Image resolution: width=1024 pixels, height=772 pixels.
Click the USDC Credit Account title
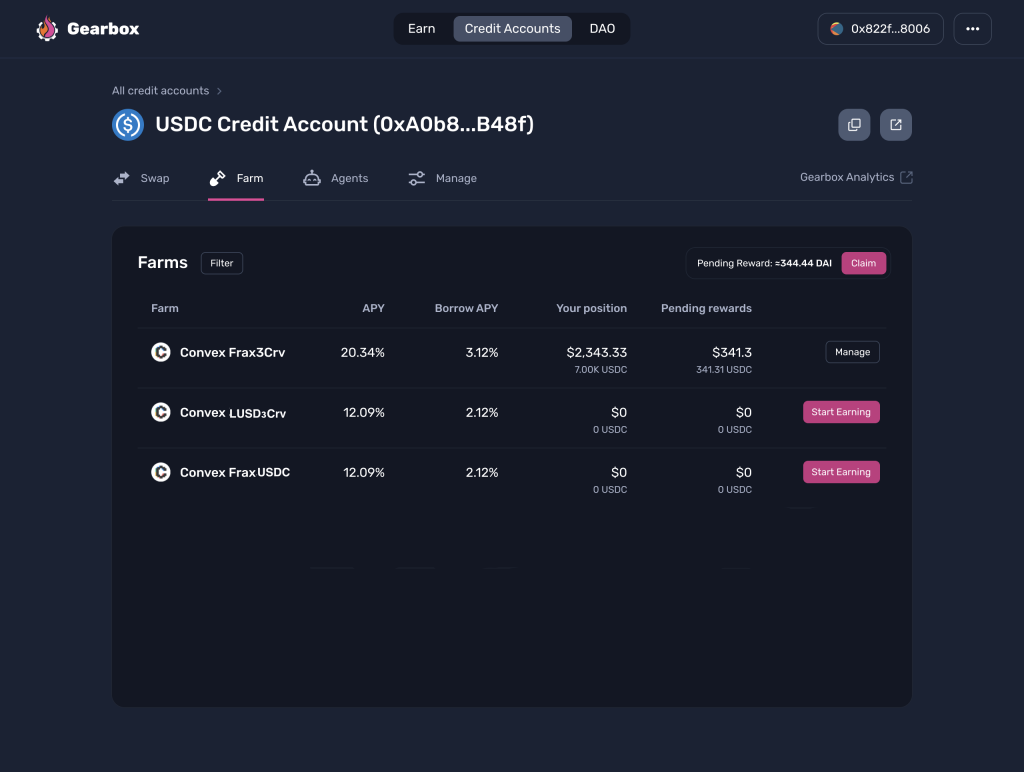[x=345, y=124]
